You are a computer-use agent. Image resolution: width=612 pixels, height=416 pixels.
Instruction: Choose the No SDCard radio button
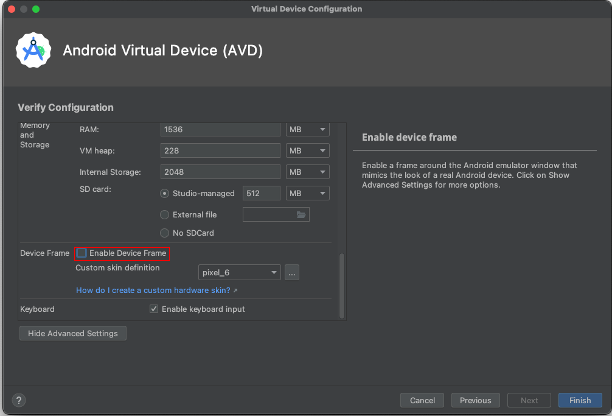pyautogui.click(x=164, y=233)
